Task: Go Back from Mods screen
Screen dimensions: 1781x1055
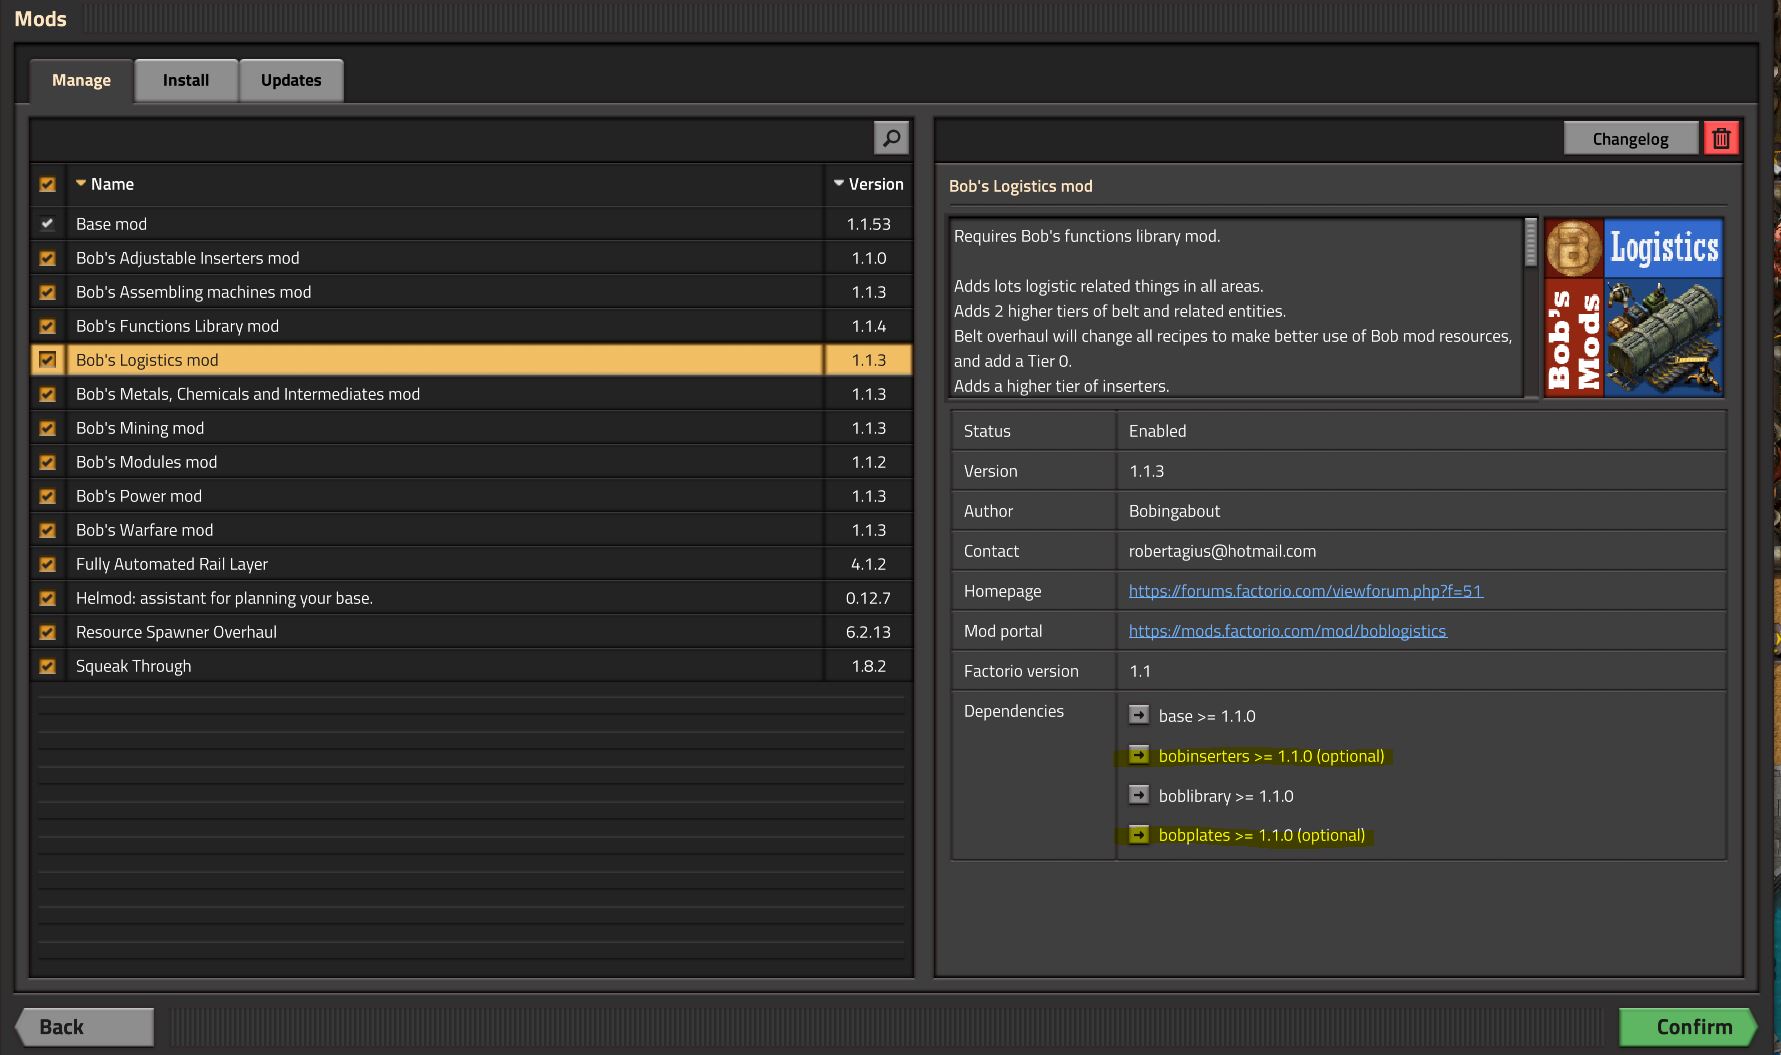Action: [85, 1027]
